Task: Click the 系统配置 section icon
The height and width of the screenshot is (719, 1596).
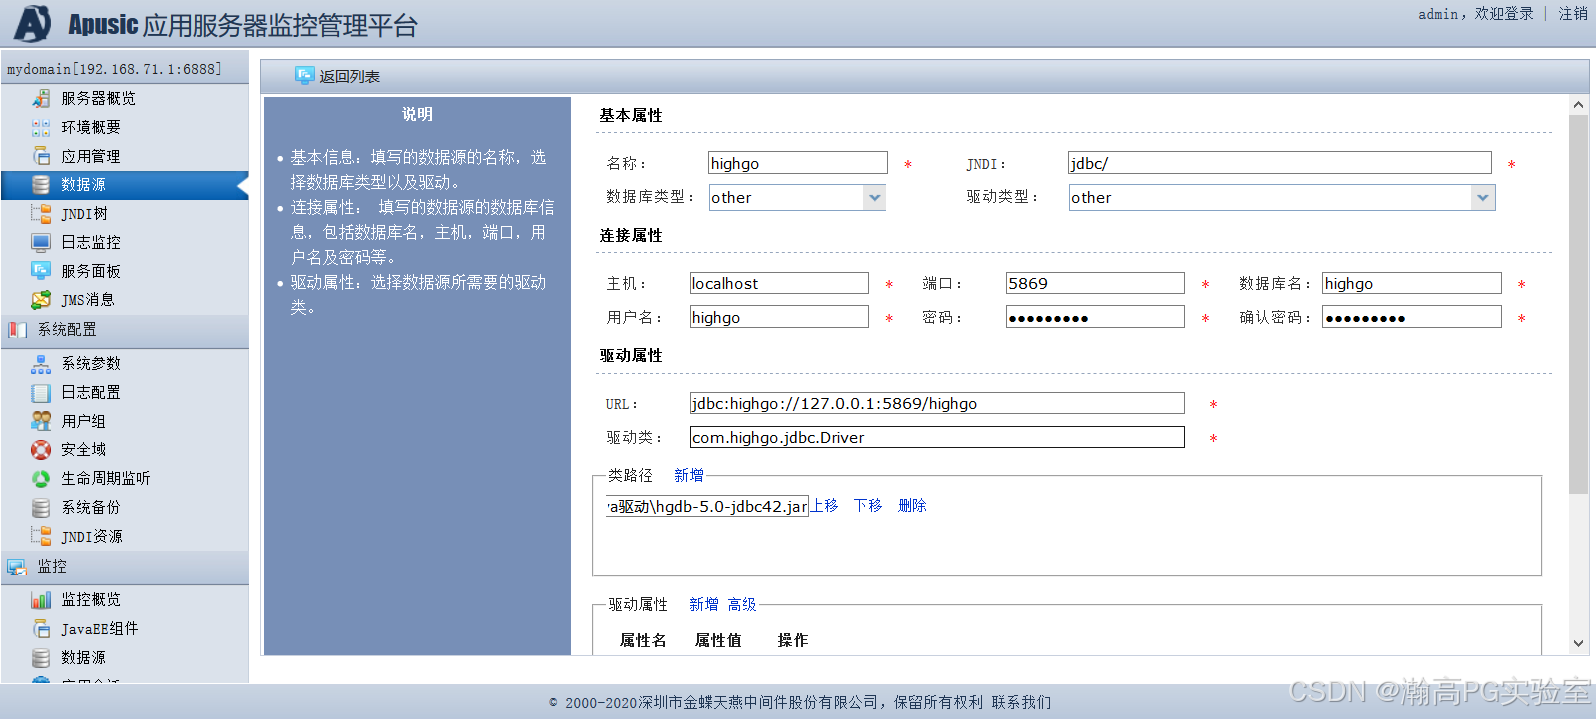Action: click(x=17, y=330)
